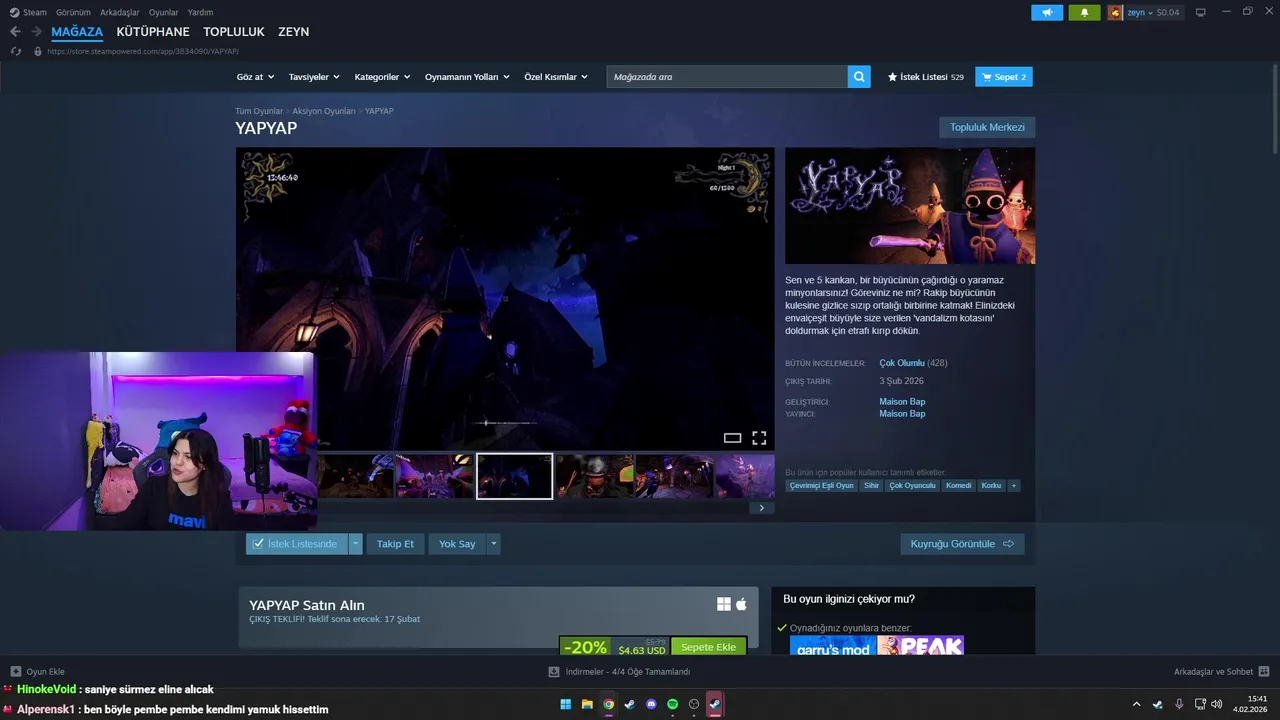The height and width of the screenshot is (720, 1280).
Task: Expand the Kategoriler menu
Action: [x=382, y=77]
